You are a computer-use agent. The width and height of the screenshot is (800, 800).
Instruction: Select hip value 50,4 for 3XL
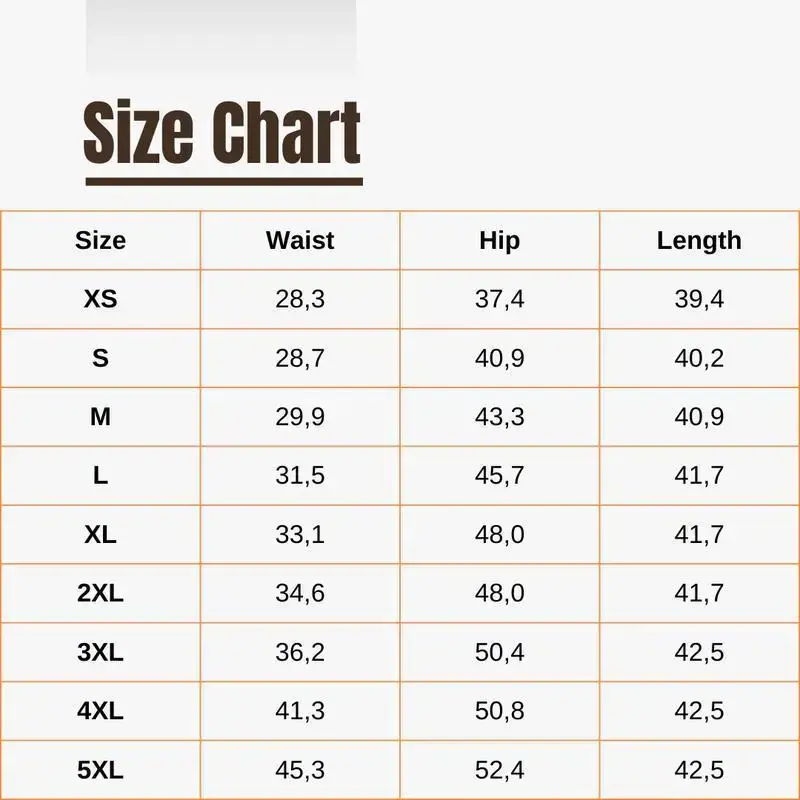click(499, 653)
